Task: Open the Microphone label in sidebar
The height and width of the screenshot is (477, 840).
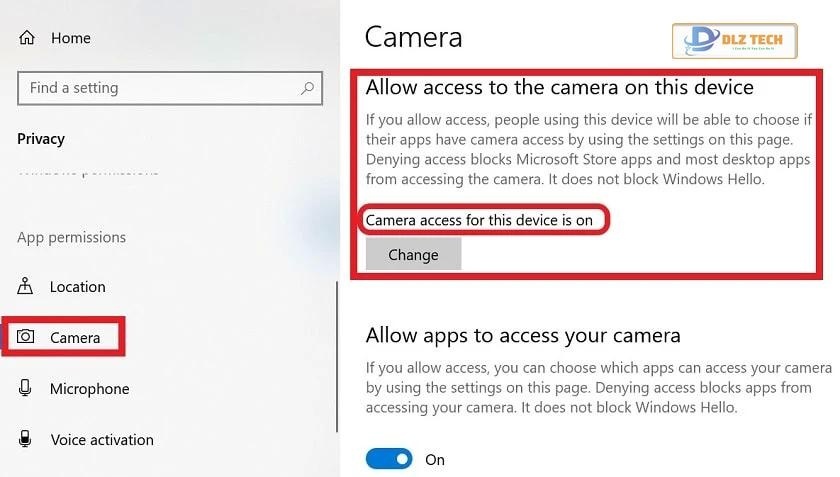Action: (89, 389)
